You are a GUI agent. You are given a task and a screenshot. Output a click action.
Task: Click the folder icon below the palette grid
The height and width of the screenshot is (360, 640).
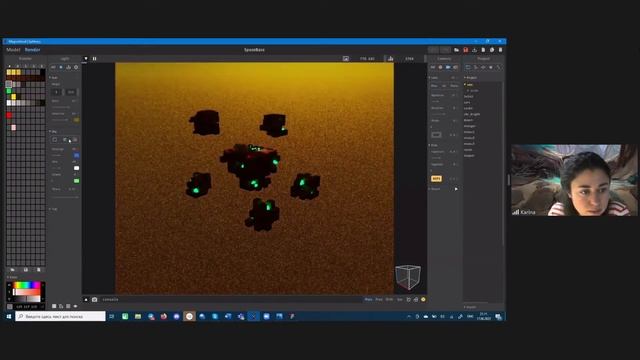click(x=12, y=270)
